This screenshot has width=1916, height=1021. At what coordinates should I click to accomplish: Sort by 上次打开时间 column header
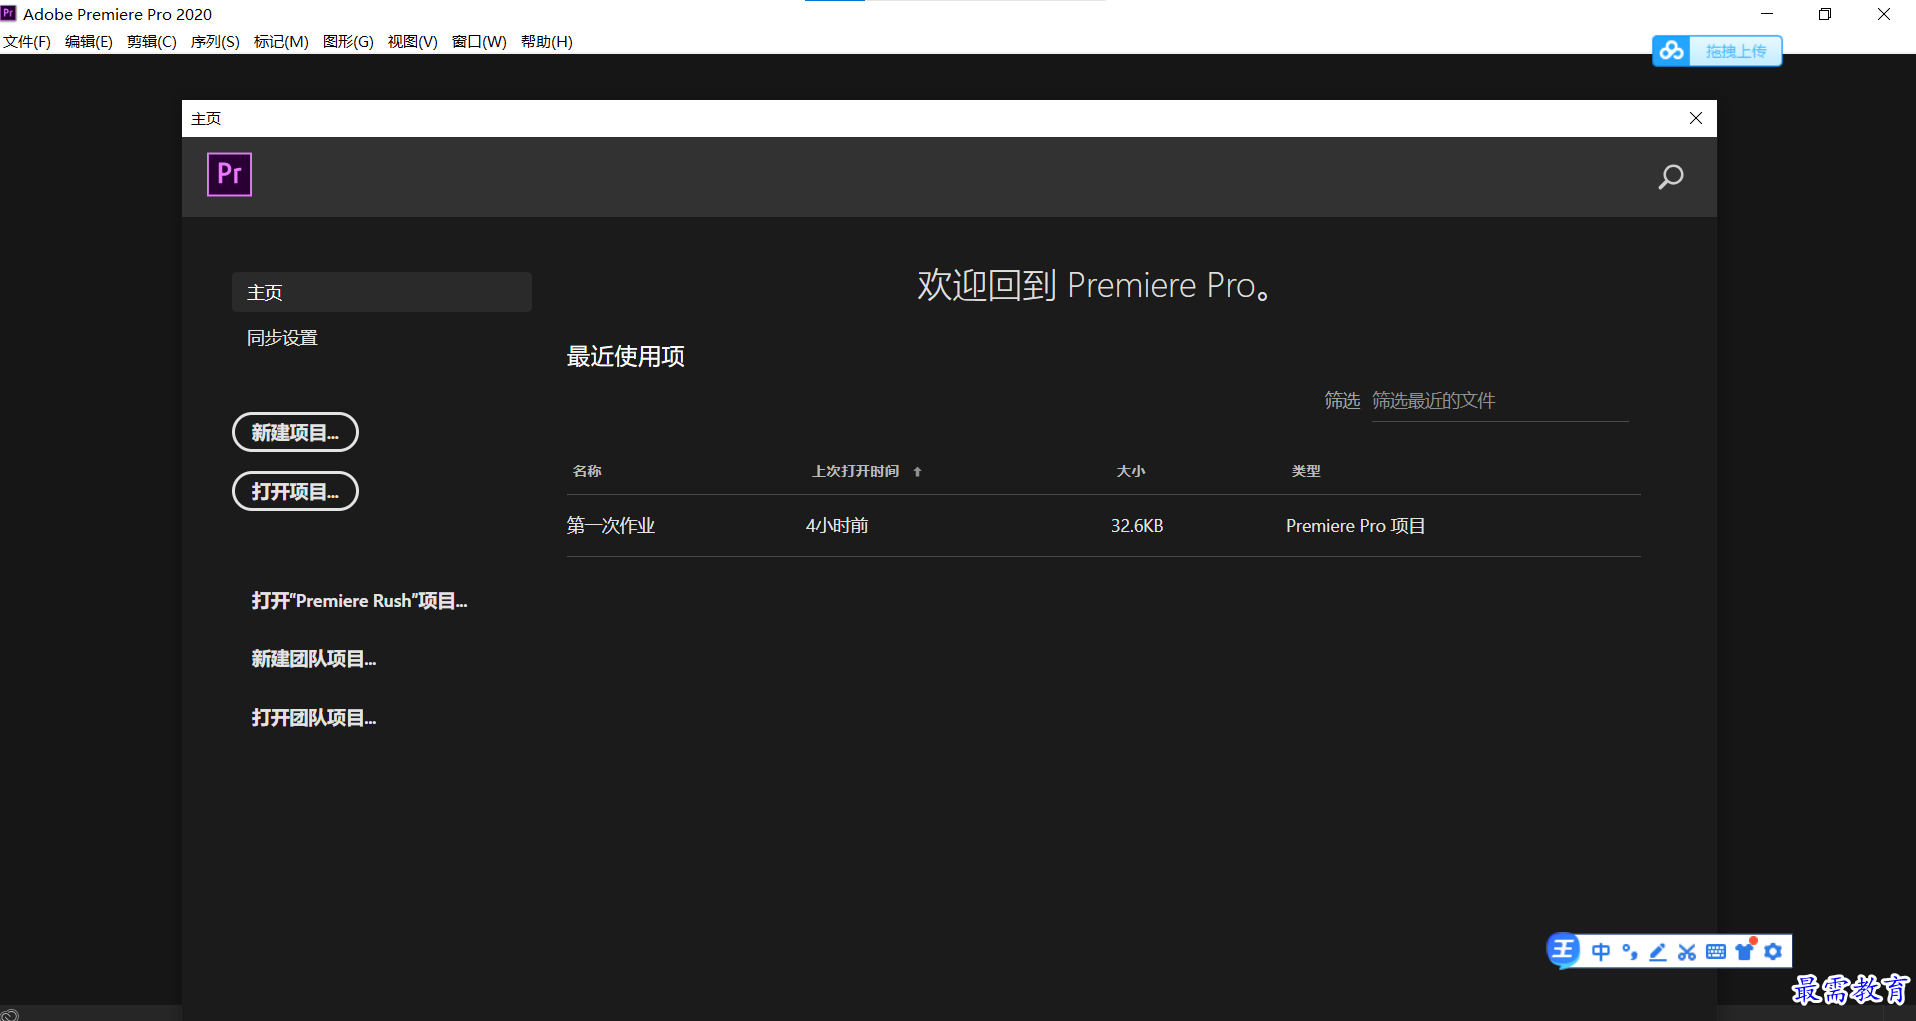coord(855,471)
